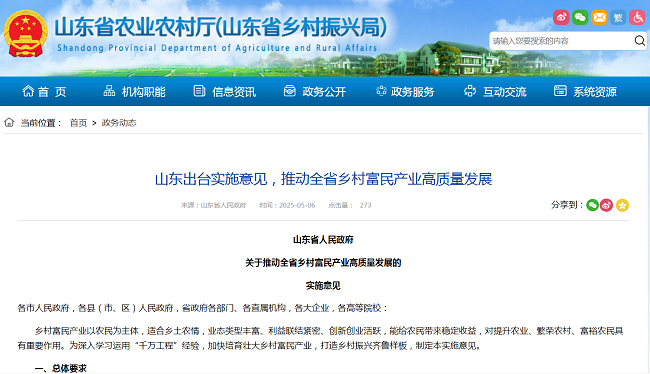Click the English department name subtitle
The height and width of the screenshot is (374, 650).
pos(217,48)
